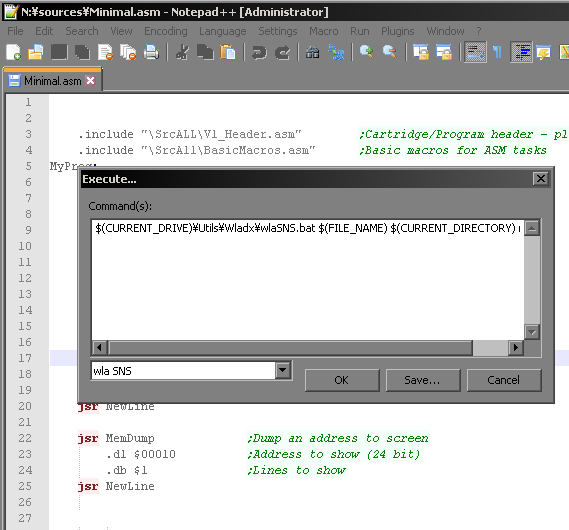Screen dimensions: 569x530
Task: Click Cancel in the Execute dialog
Action: coord(504,380)
